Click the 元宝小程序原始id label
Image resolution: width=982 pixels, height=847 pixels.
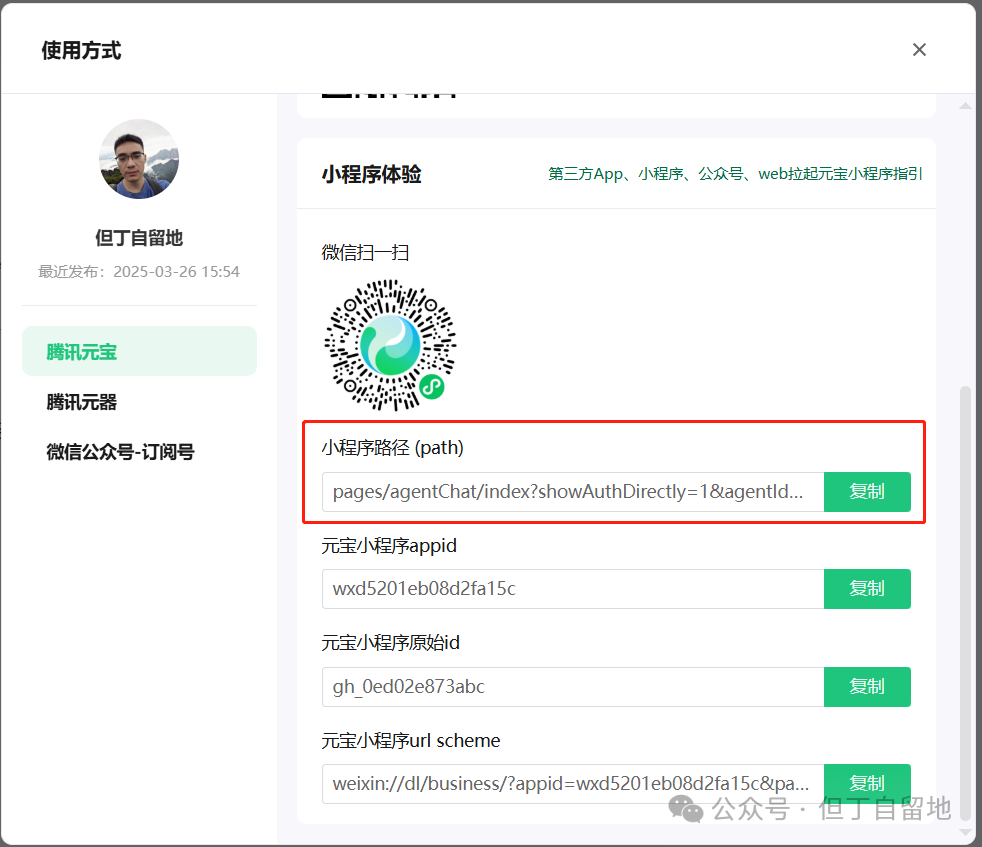390,643
